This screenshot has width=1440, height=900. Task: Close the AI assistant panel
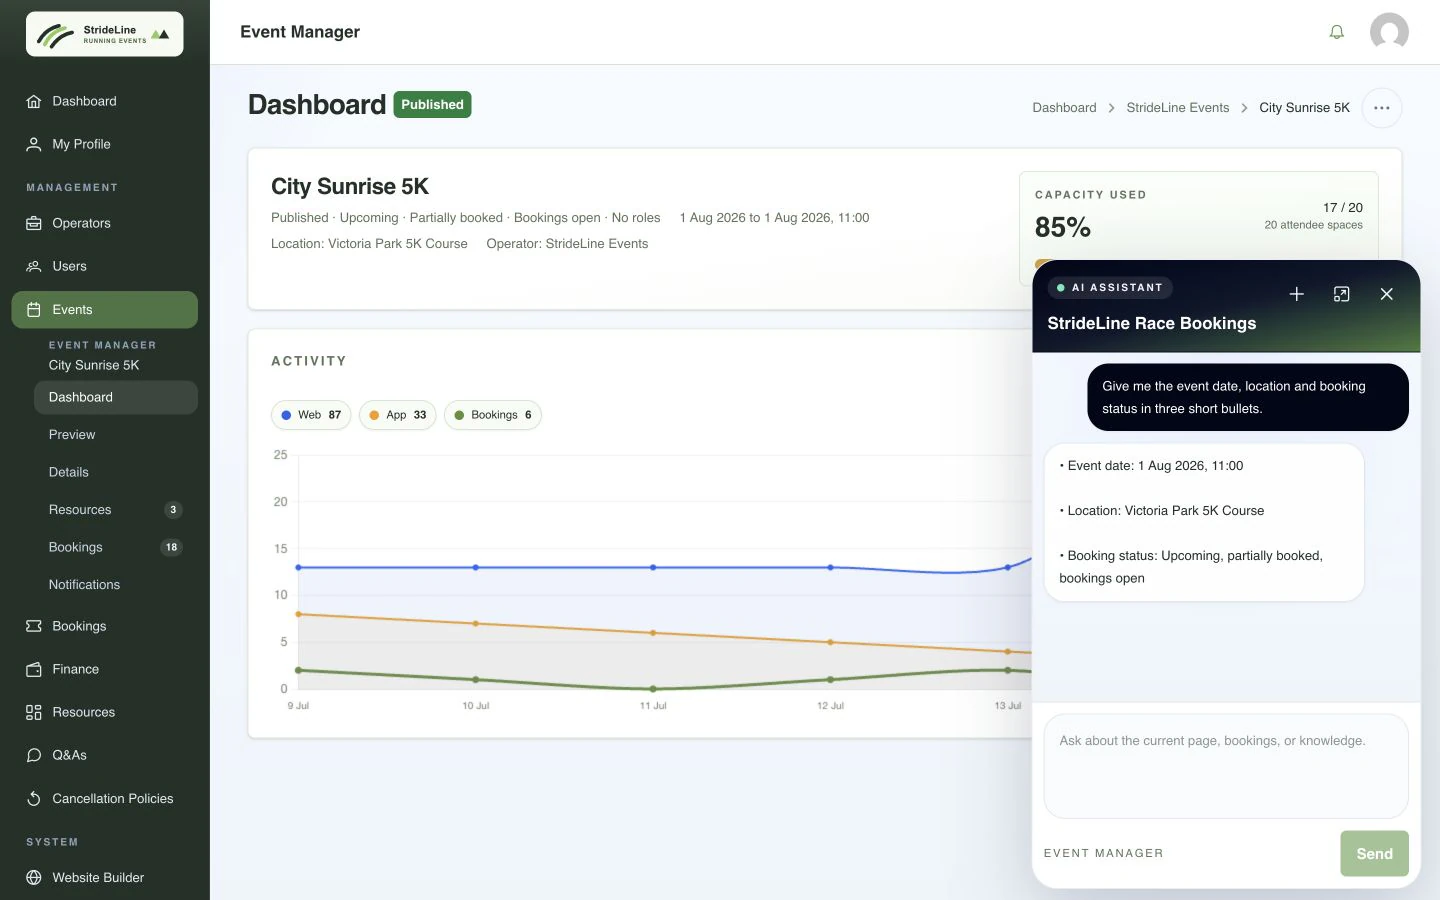tap(1387, 294)
